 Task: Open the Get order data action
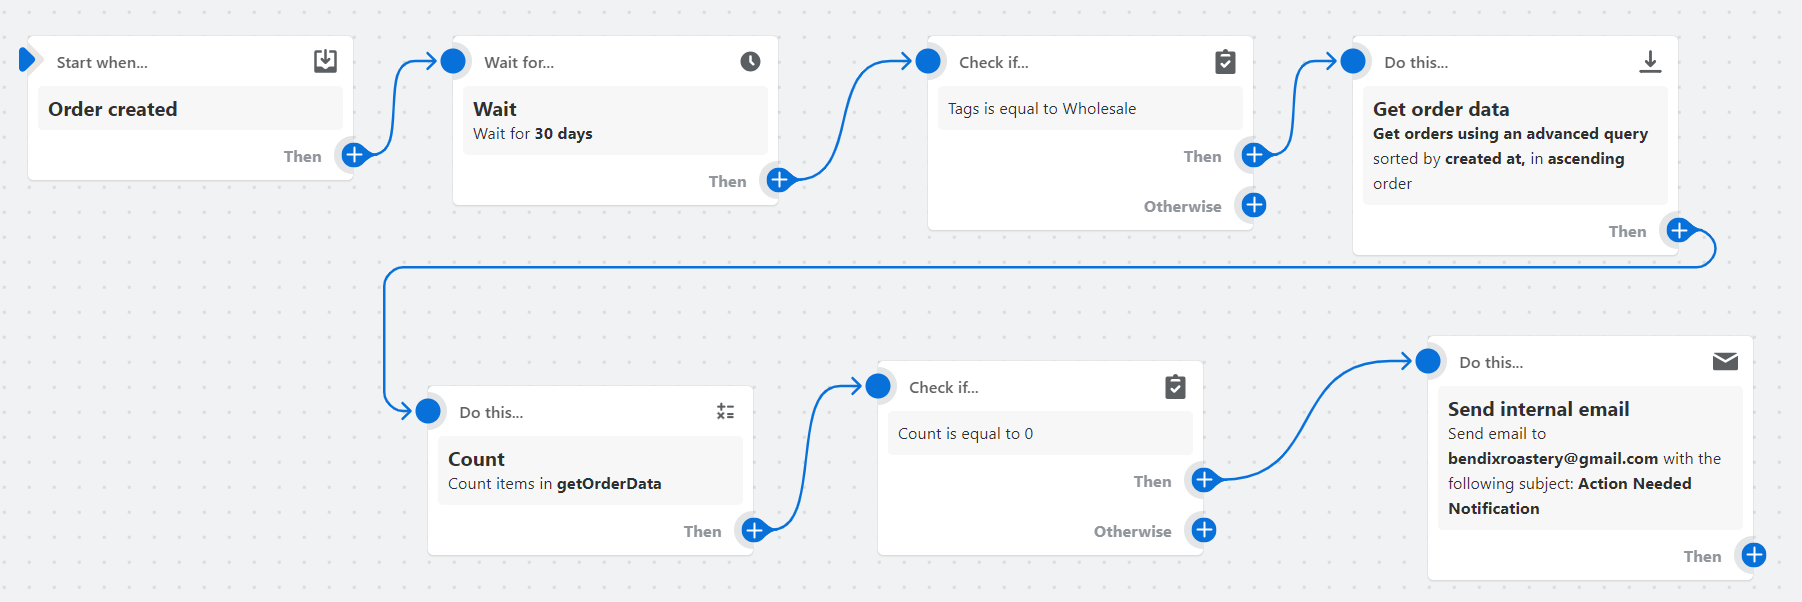tap(1514, 145)
